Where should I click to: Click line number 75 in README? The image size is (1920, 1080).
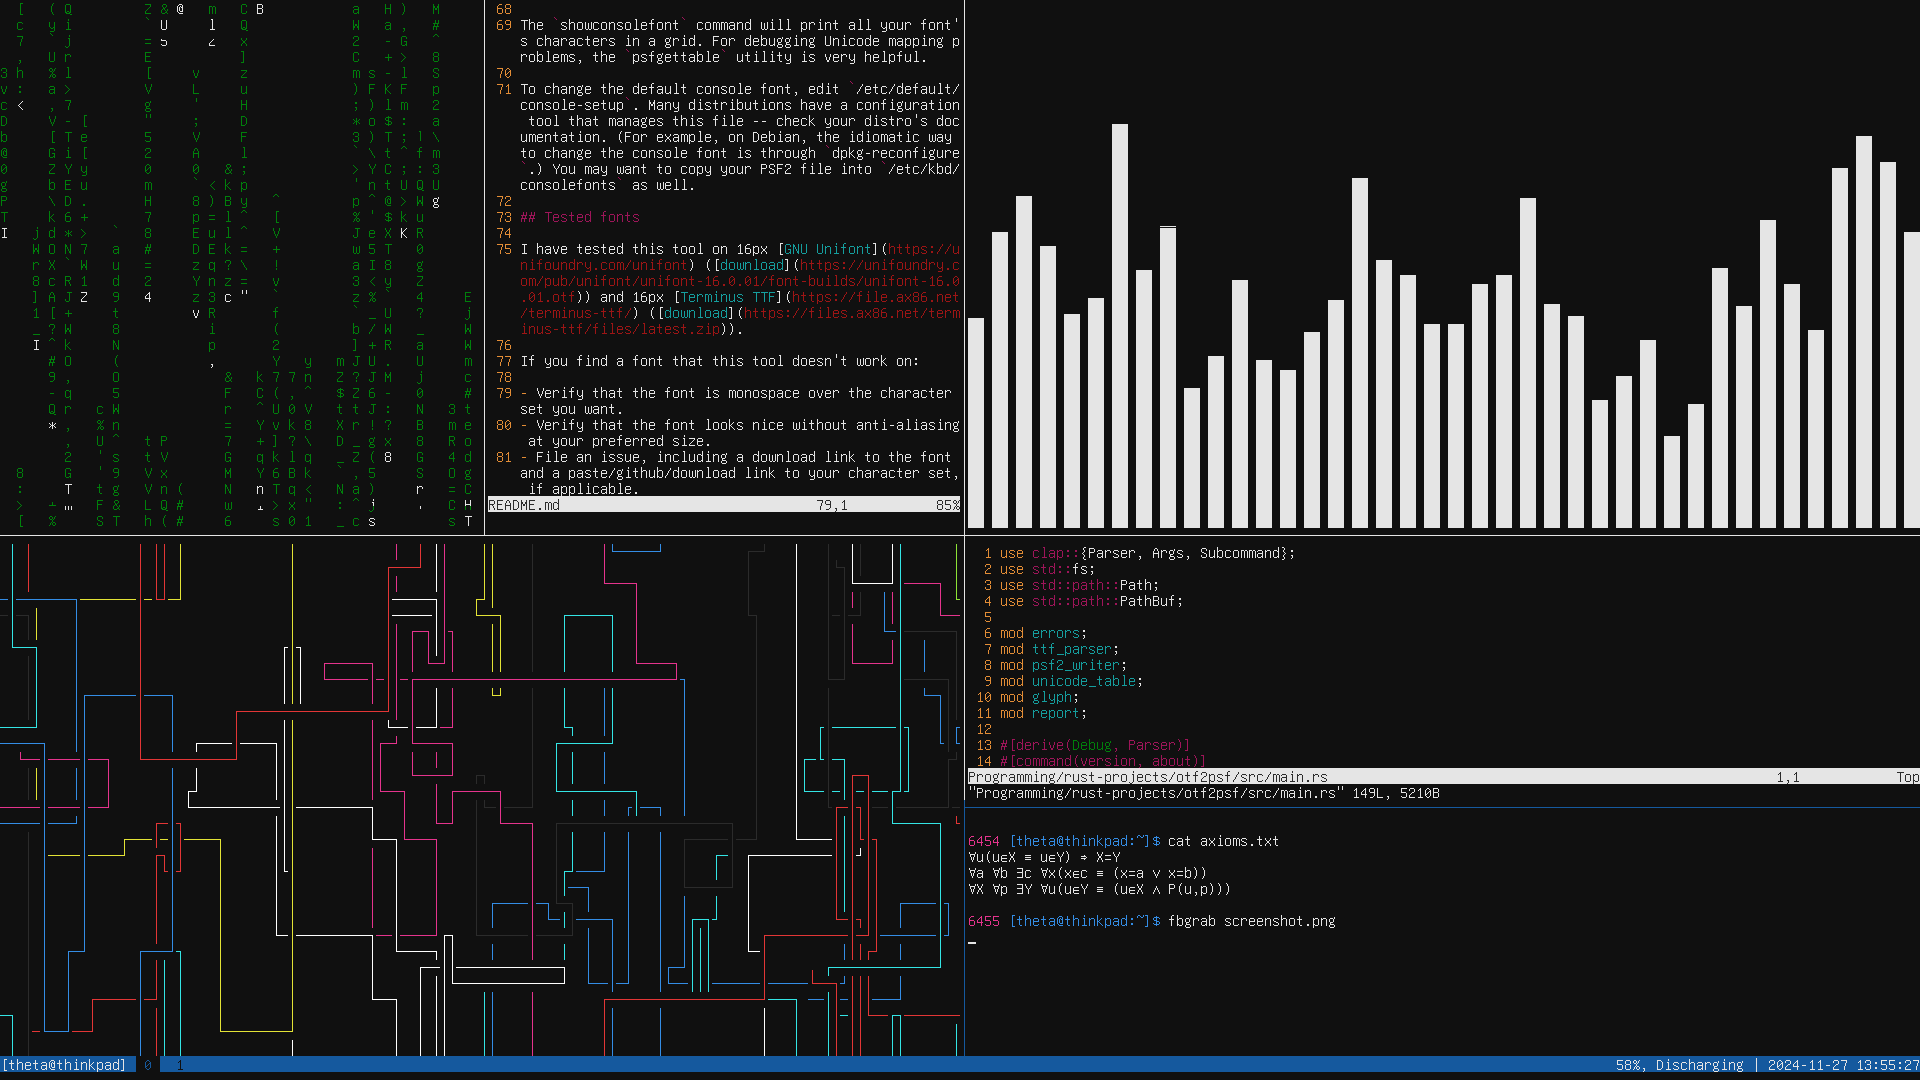[504, 249]
